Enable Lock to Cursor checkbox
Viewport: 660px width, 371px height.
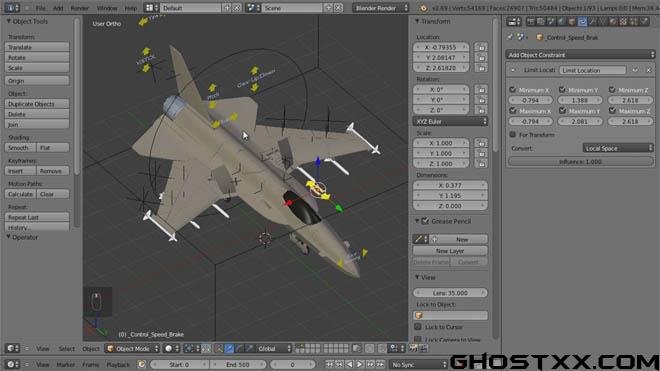(418, 326)
